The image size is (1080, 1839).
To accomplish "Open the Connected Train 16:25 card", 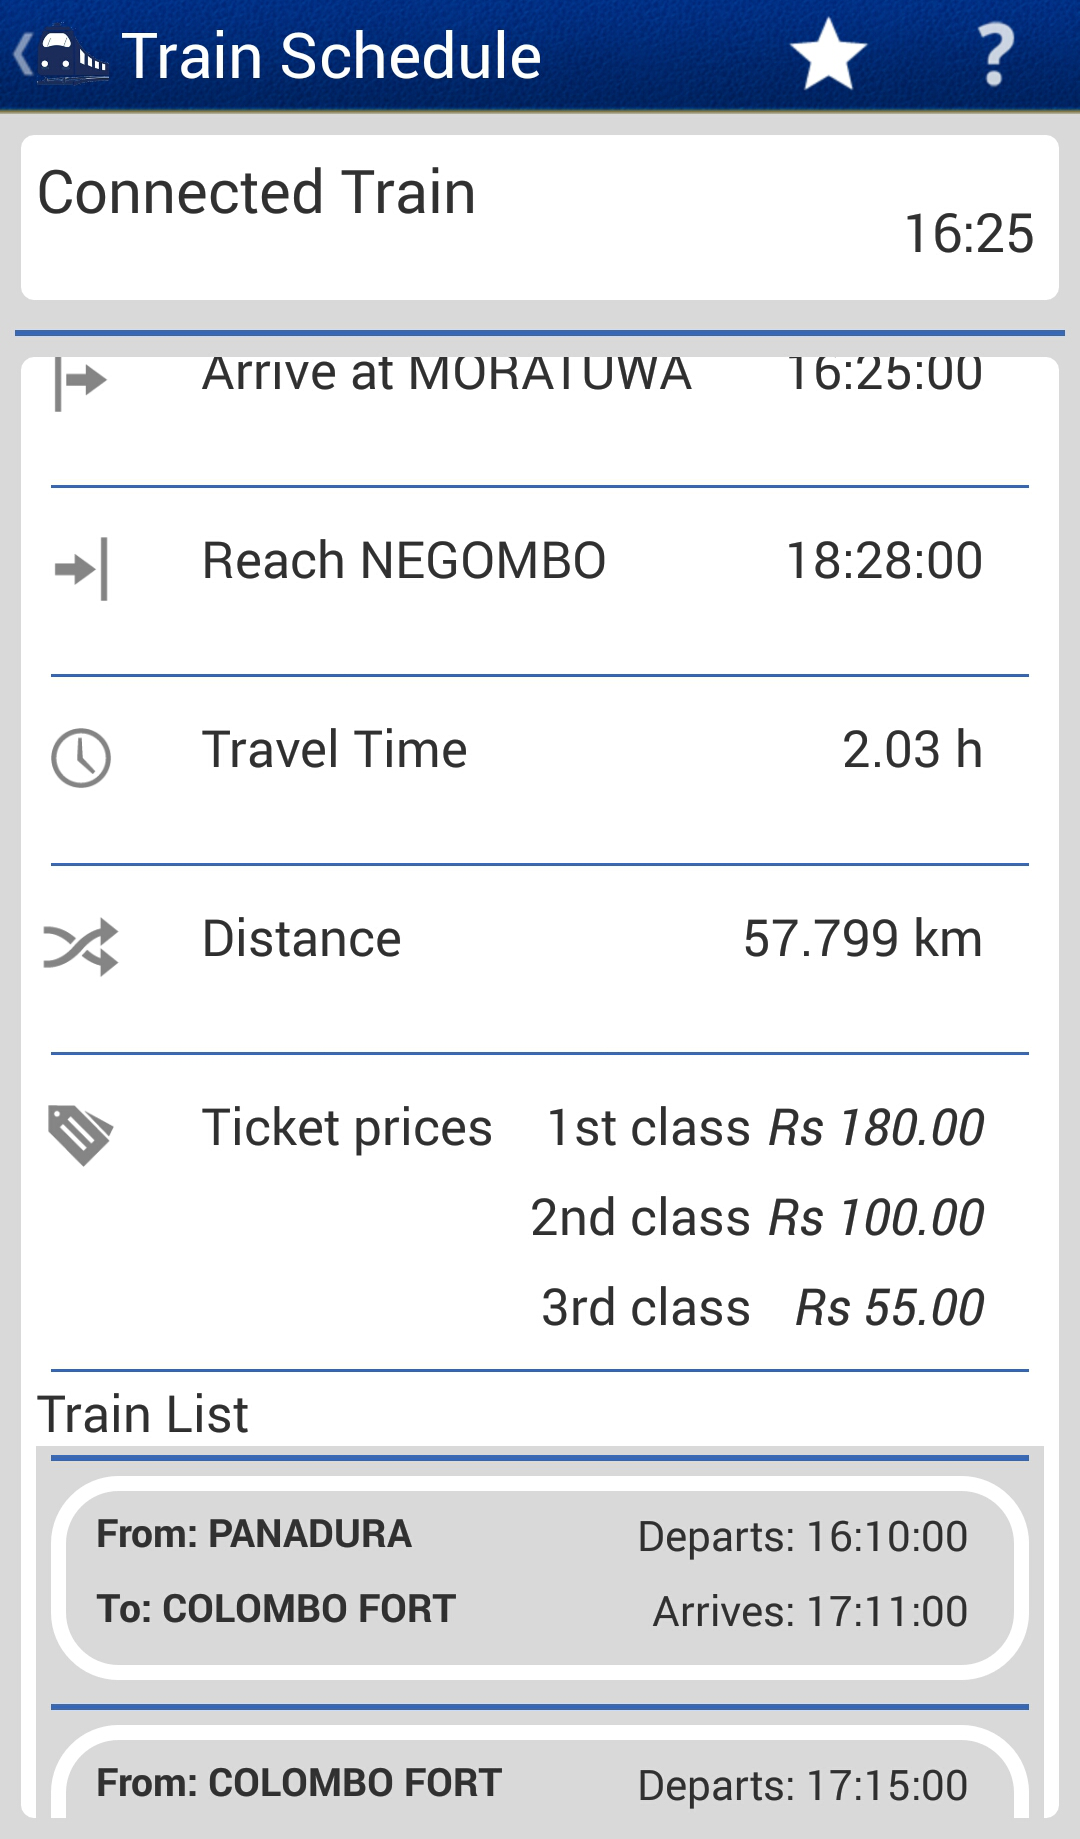I will [540, 218].
